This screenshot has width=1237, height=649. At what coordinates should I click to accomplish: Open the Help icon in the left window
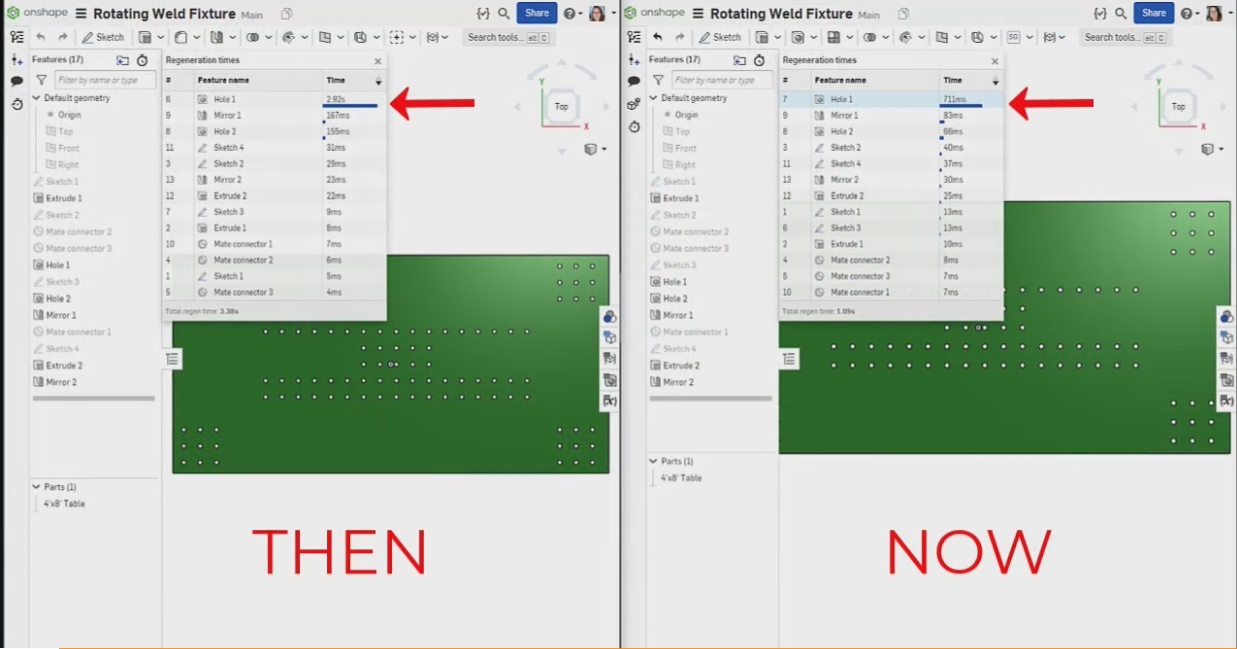(569, 13)
